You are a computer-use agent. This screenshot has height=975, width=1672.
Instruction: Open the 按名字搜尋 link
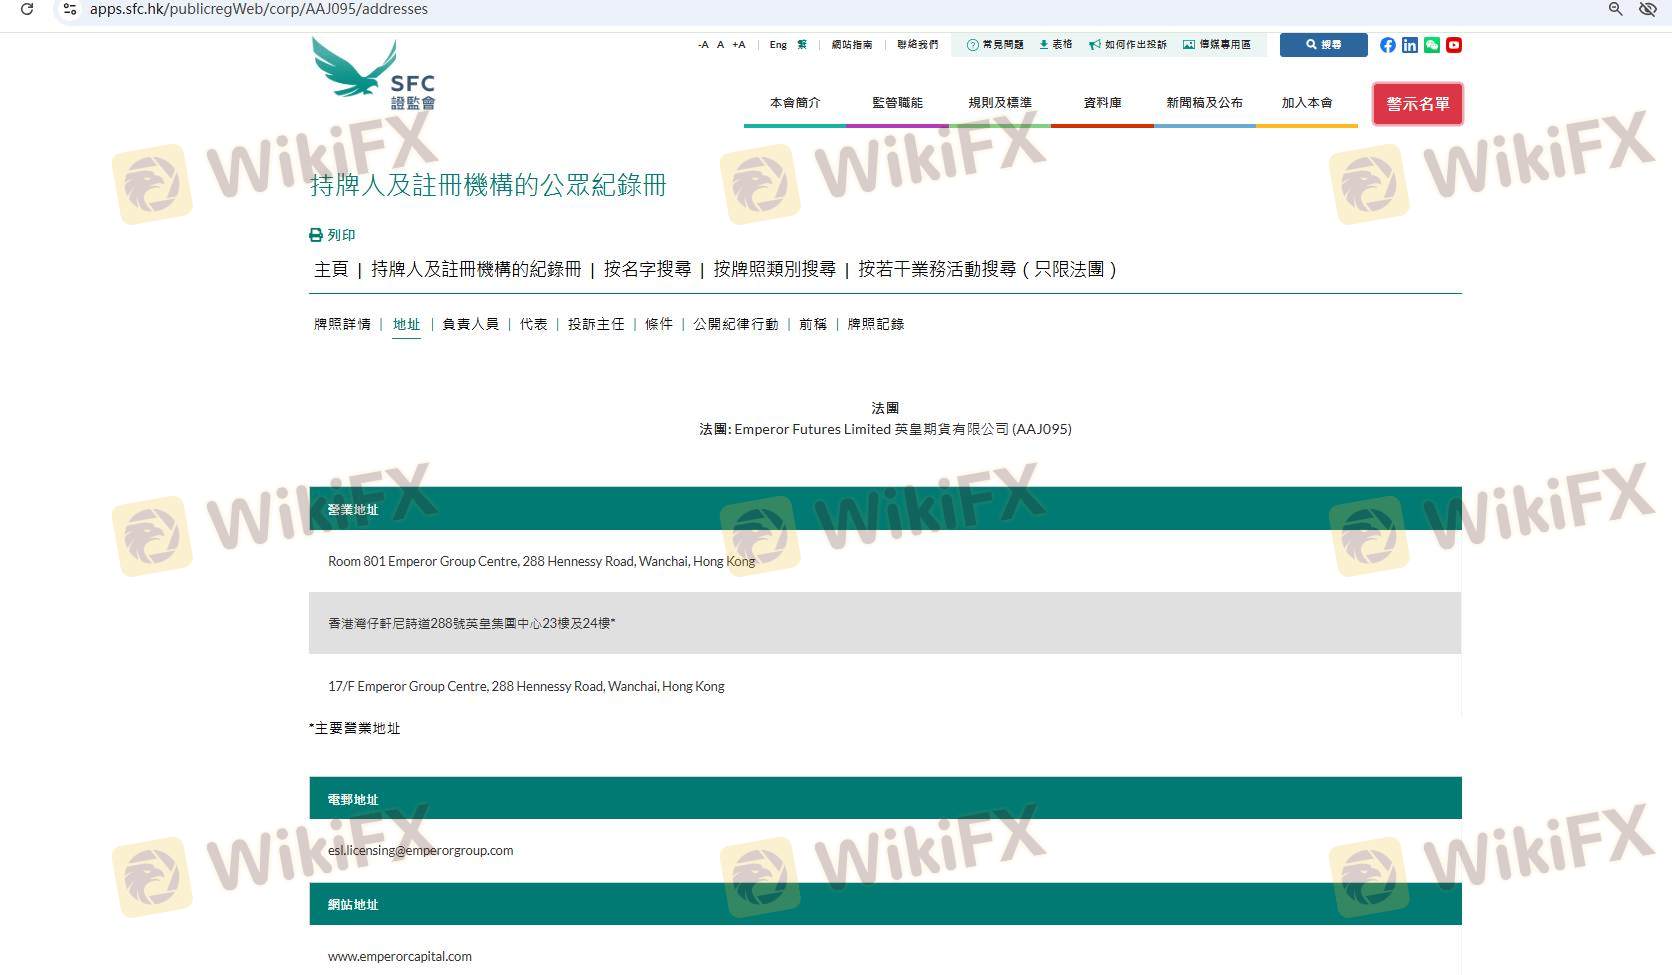coord(647,269)
